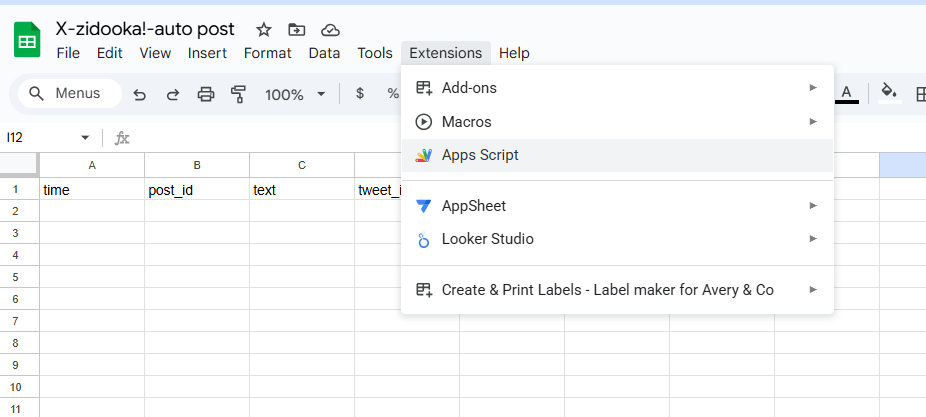The image size is (926, 417).
Task: Star the X-zidooka!-auto post spreadsheet
Action: [x=263, y=30]
